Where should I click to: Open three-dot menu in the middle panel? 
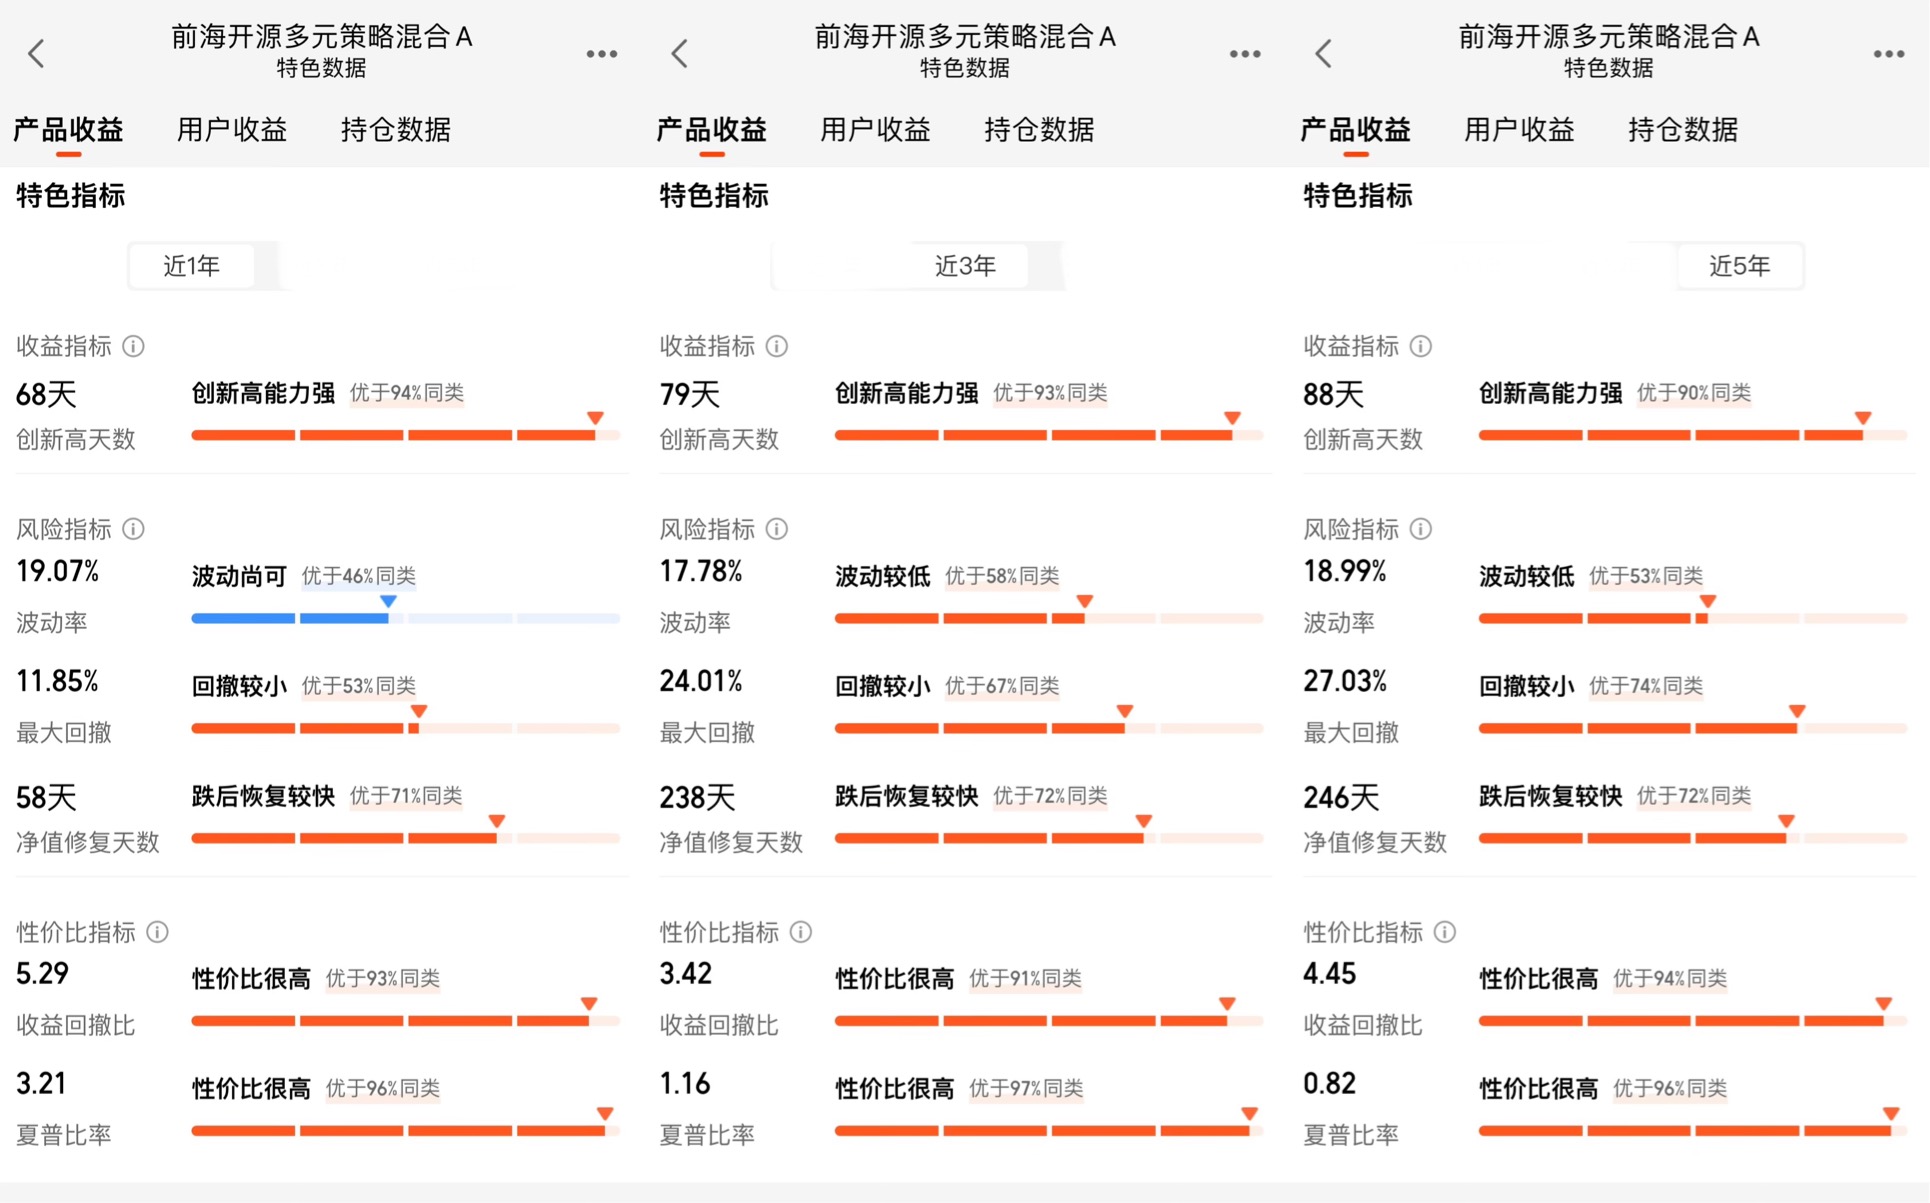point(1245,54)
